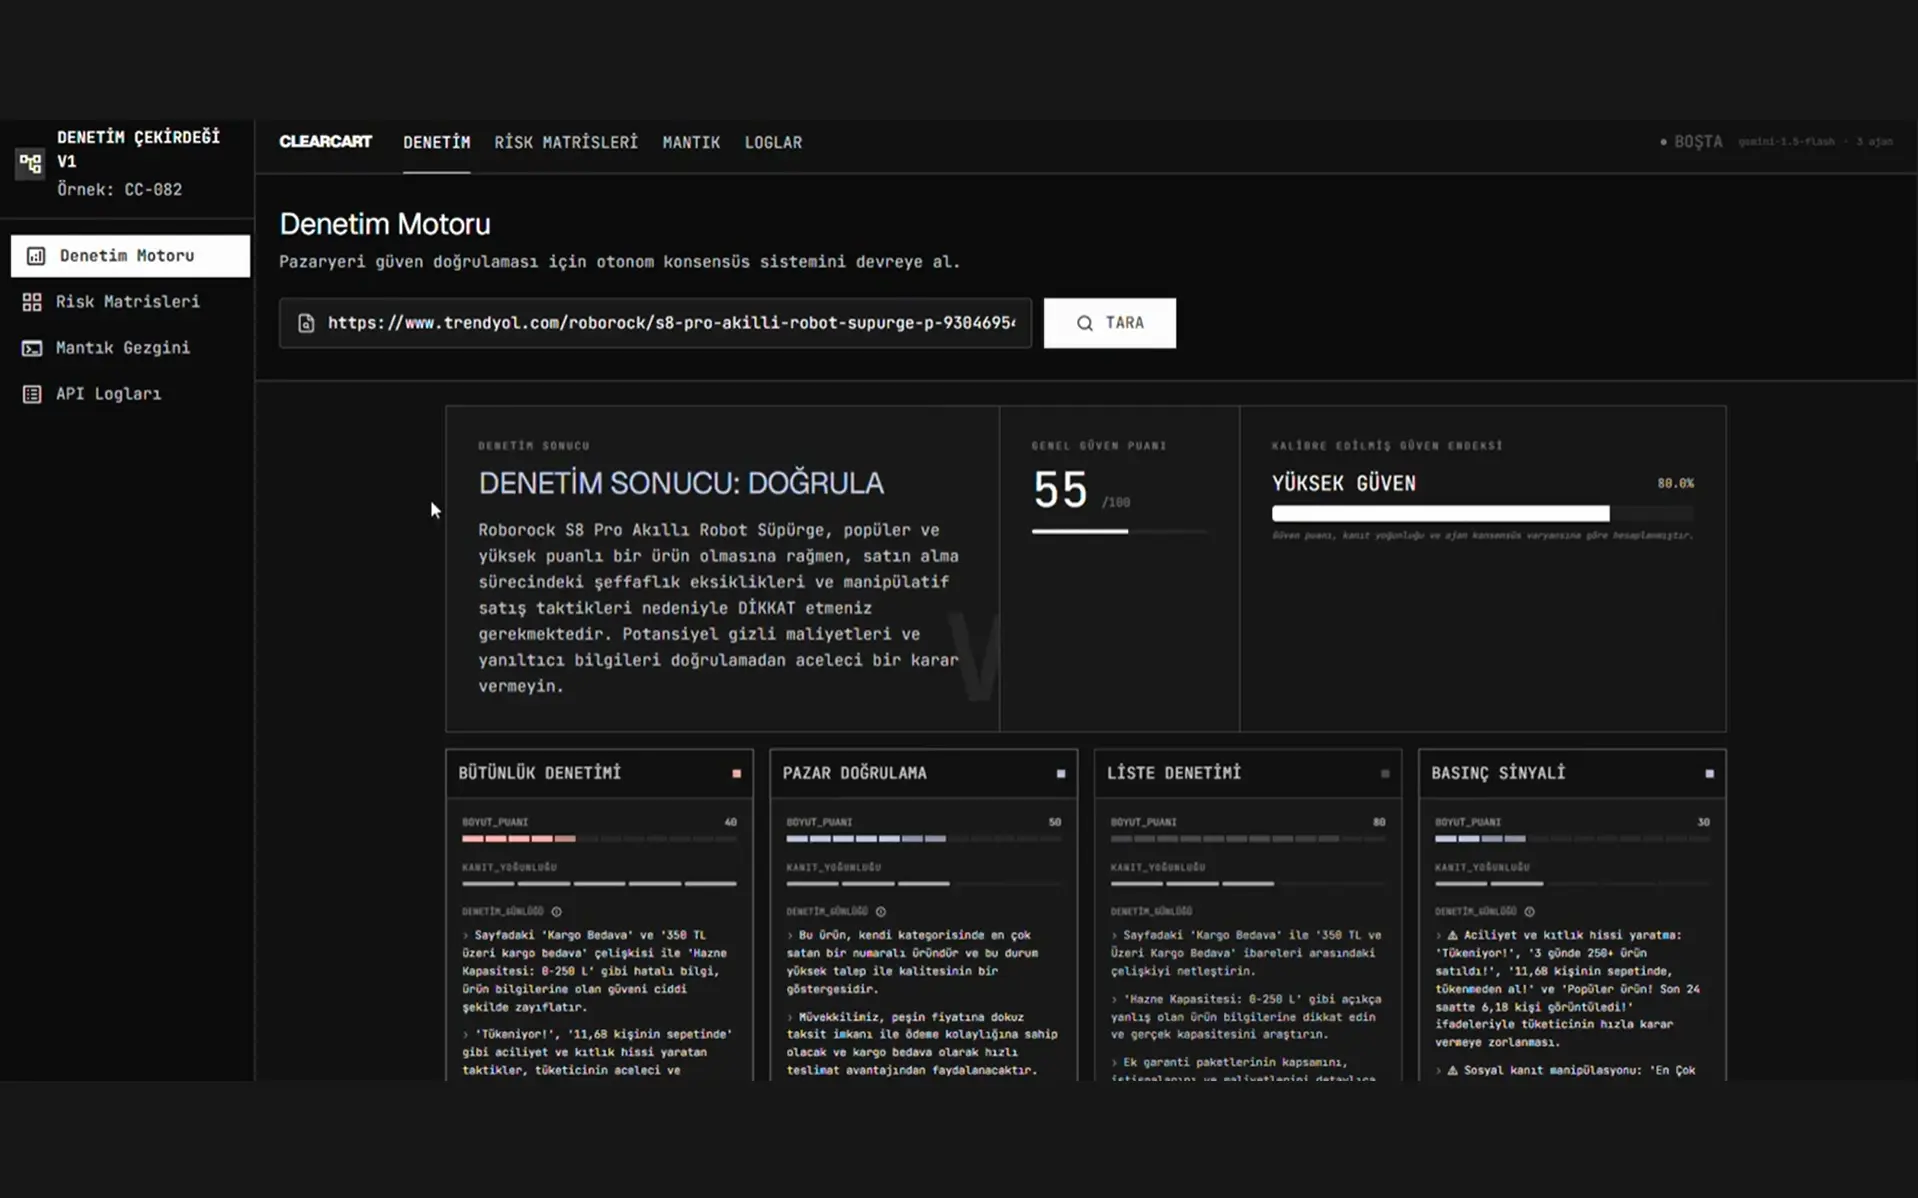Open Mantık Gezgini sidebar item

click(130, 348)
